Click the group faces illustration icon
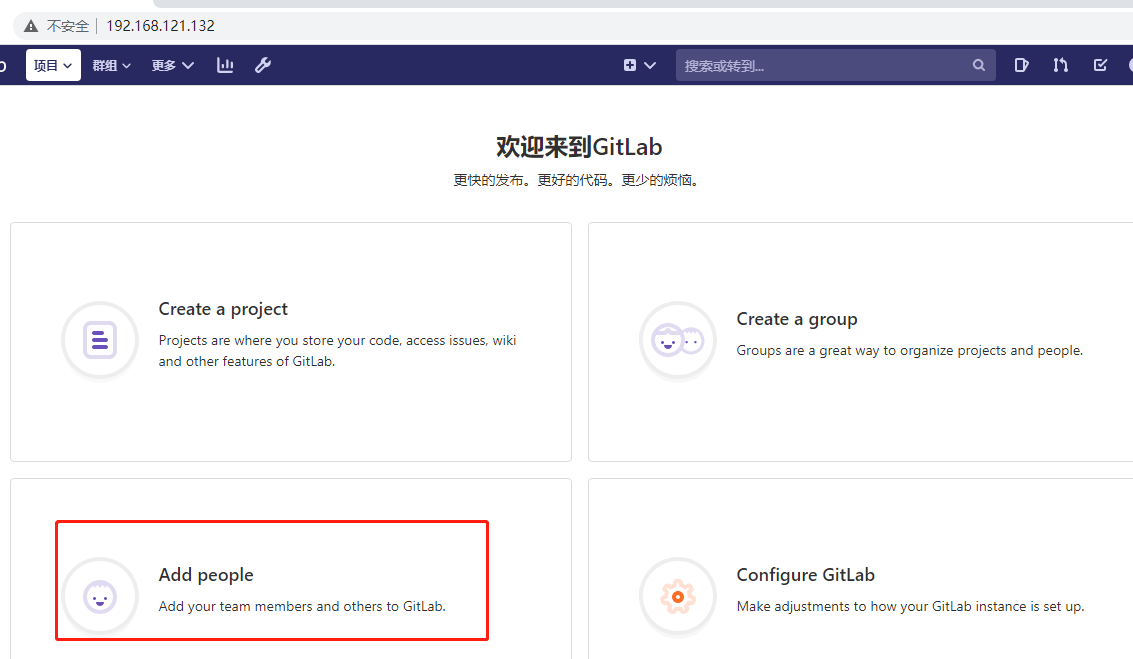 [678, 340]
